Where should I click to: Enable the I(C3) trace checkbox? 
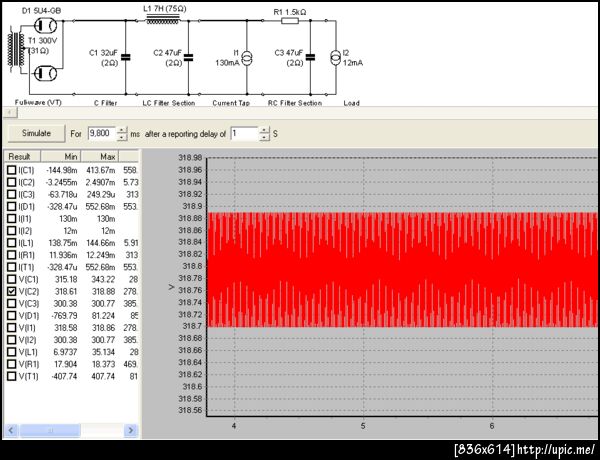coord(12,194)
